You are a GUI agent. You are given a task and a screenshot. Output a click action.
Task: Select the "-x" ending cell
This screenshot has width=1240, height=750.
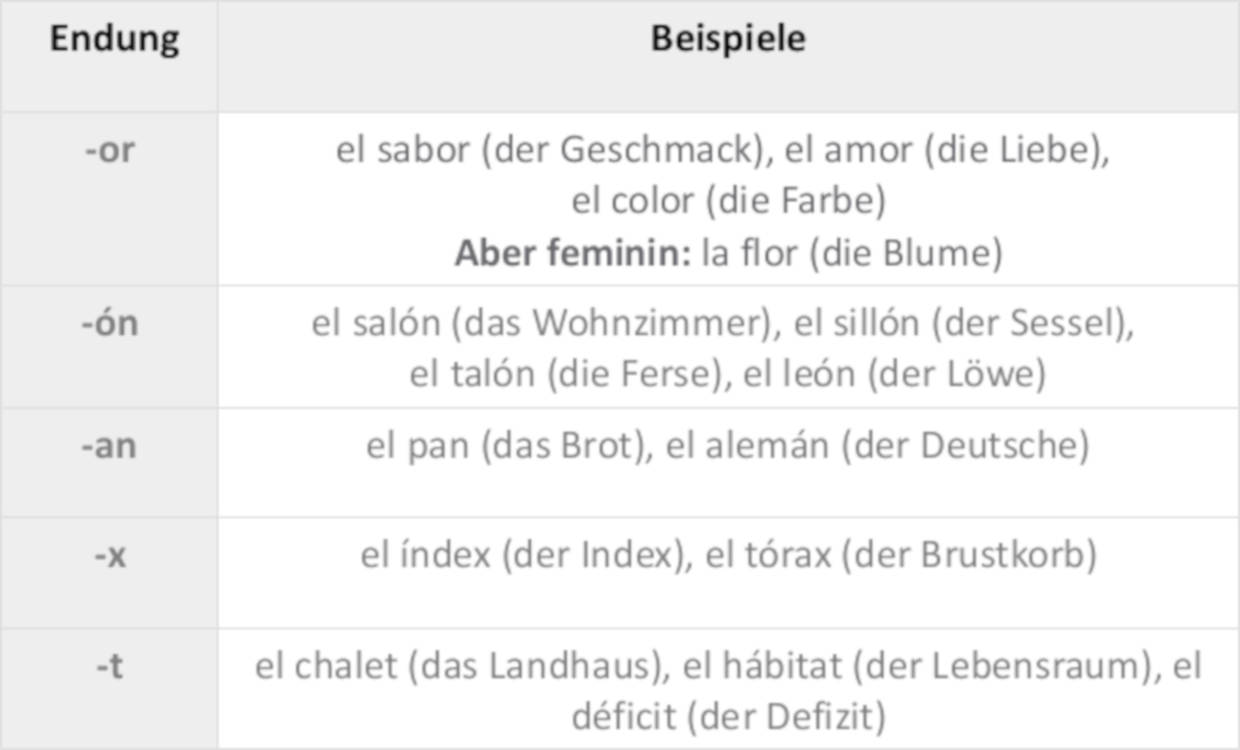109,555
